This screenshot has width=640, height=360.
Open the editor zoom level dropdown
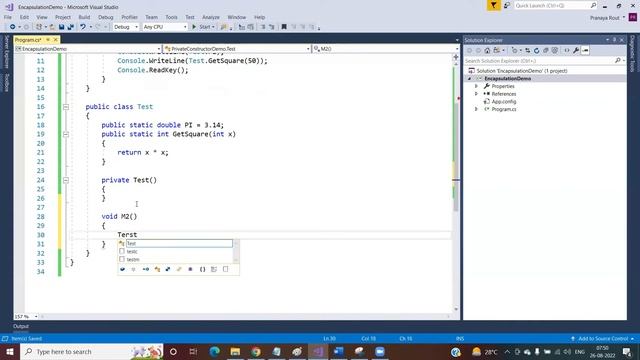pos(26,316)
